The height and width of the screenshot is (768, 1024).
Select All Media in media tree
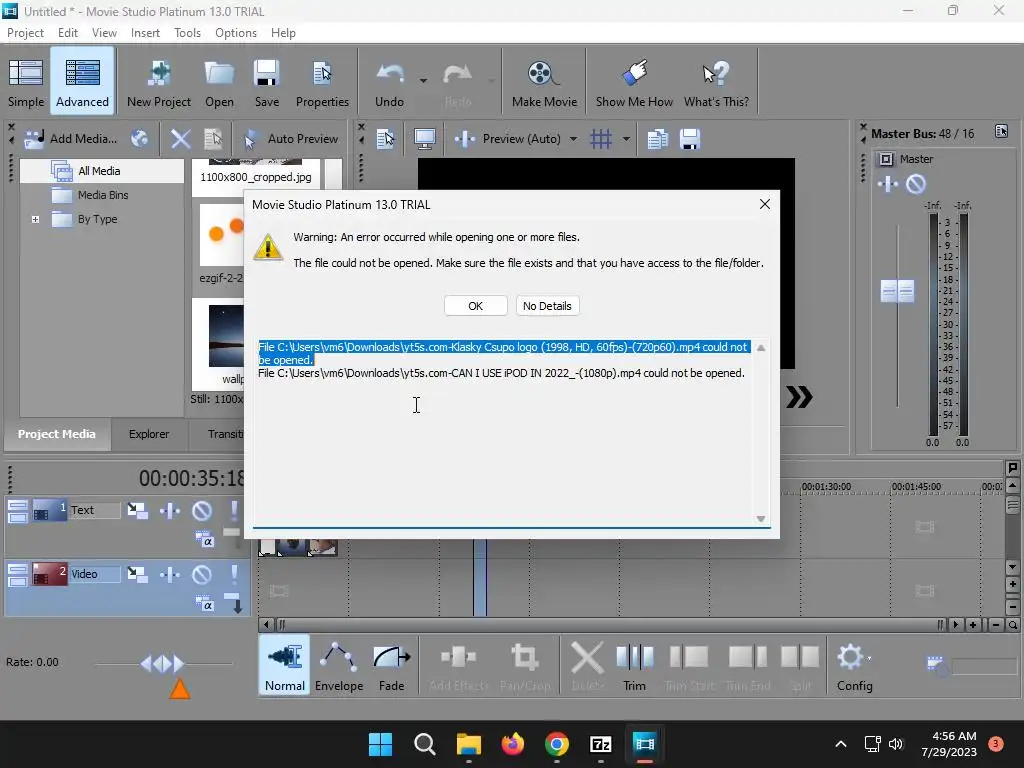[99, 171]
